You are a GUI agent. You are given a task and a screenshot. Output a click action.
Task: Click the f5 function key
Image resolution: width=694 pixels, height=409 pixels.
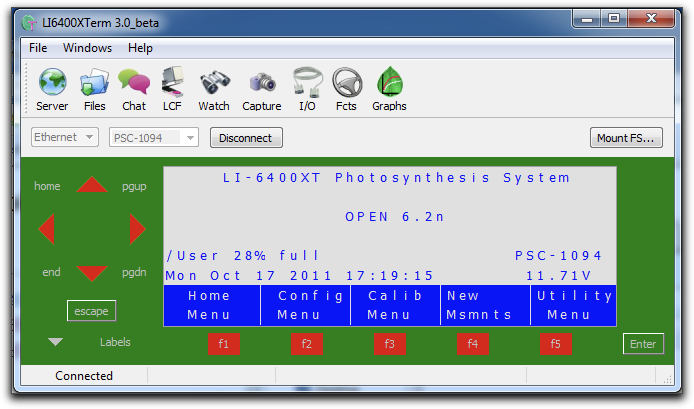(555, 344)
